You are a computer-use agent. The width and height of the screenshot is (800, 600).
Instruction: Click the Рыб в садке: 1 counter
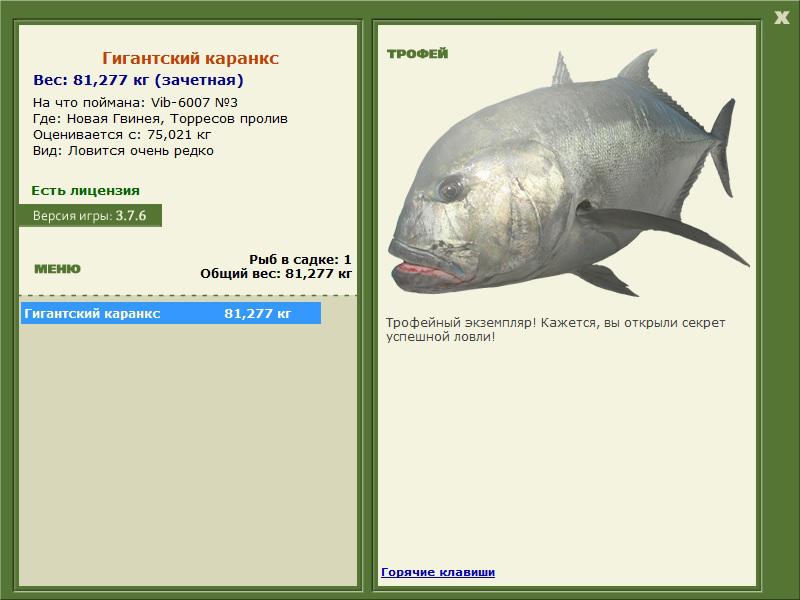[299, 259]
